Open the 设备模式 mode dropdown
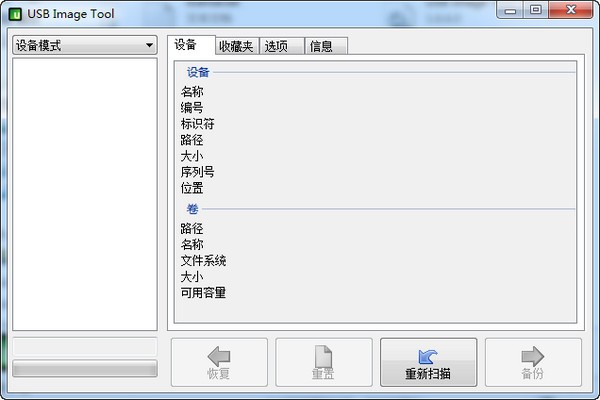The height and width of the screenshot is (400, 600). pyautogui.click(x=85, y=45)
